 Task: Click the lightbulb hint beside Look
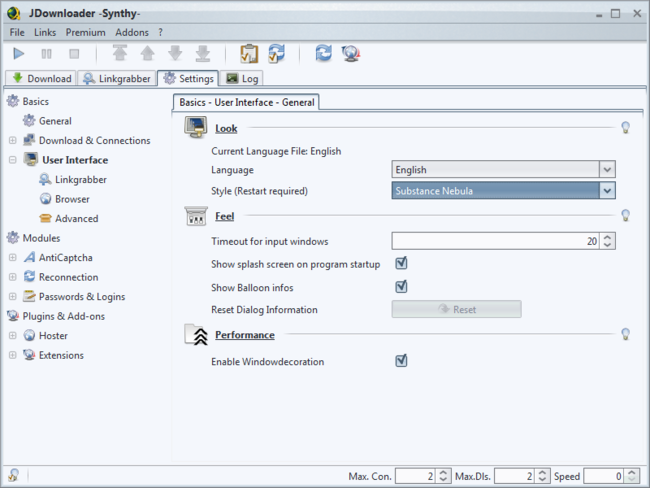626,127
